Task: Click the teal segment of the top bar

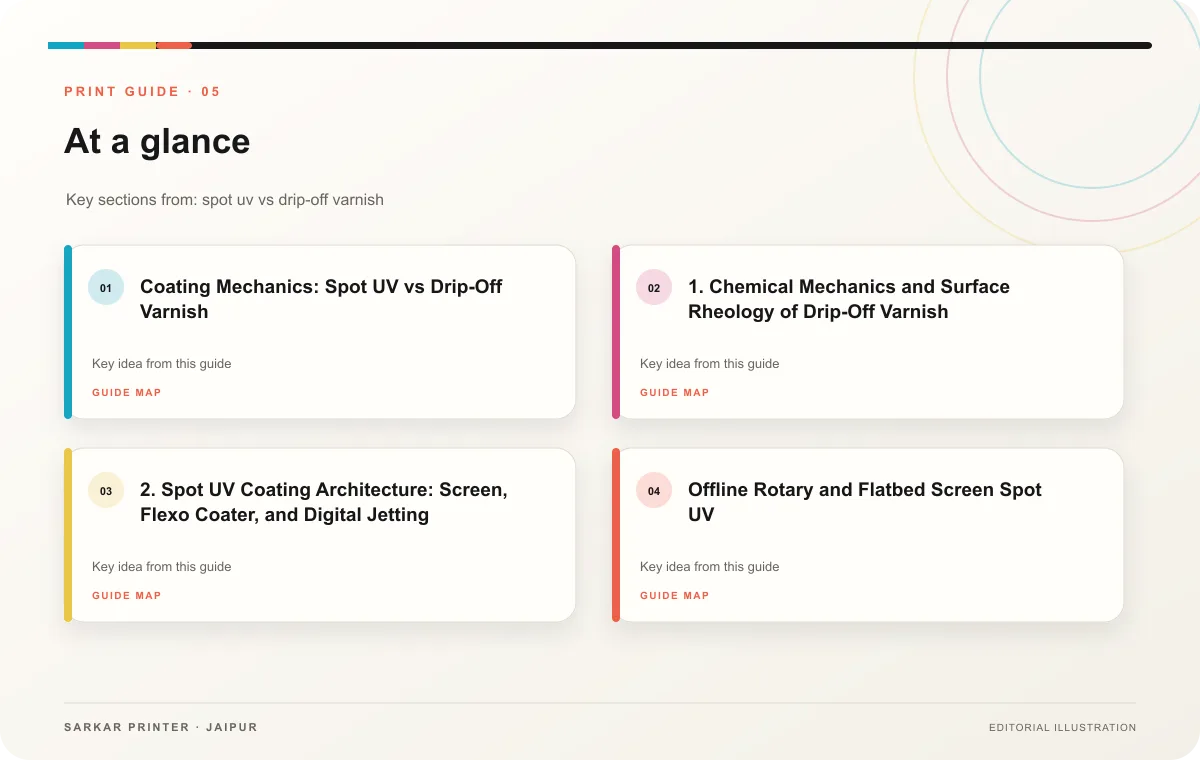Action: pyautogui.click(x=66, y=45)
